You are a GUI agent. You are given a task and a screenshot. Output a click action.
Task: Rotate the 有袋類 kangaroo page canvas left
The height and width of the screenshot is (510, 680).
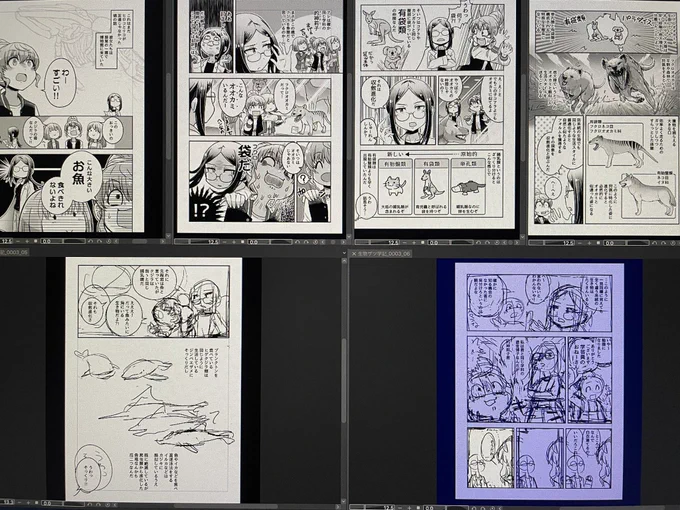point(478,242)
